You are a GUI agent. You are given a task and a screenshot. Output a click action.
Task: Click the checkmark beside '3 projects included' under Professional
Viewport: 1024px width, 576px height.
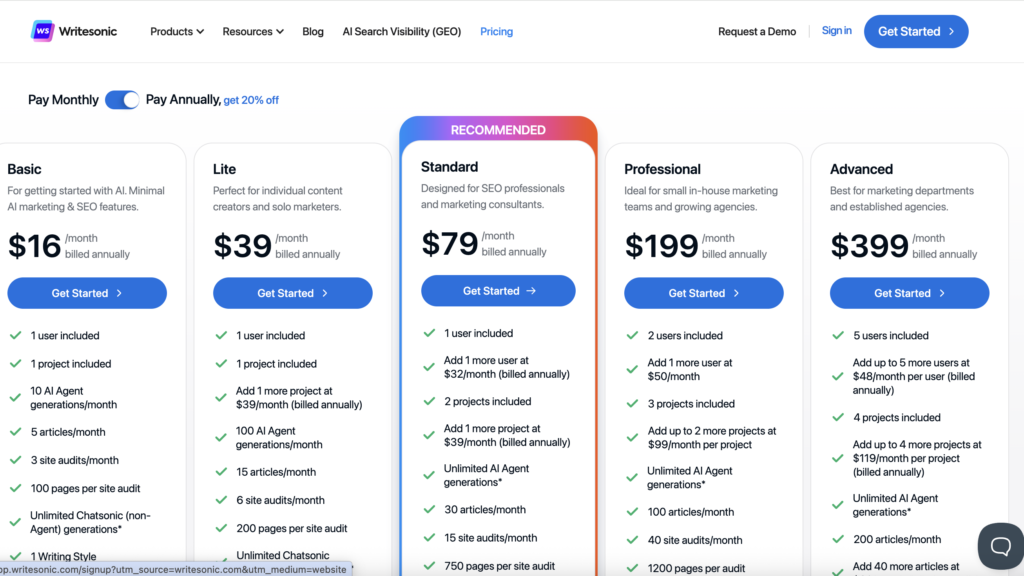631,403
